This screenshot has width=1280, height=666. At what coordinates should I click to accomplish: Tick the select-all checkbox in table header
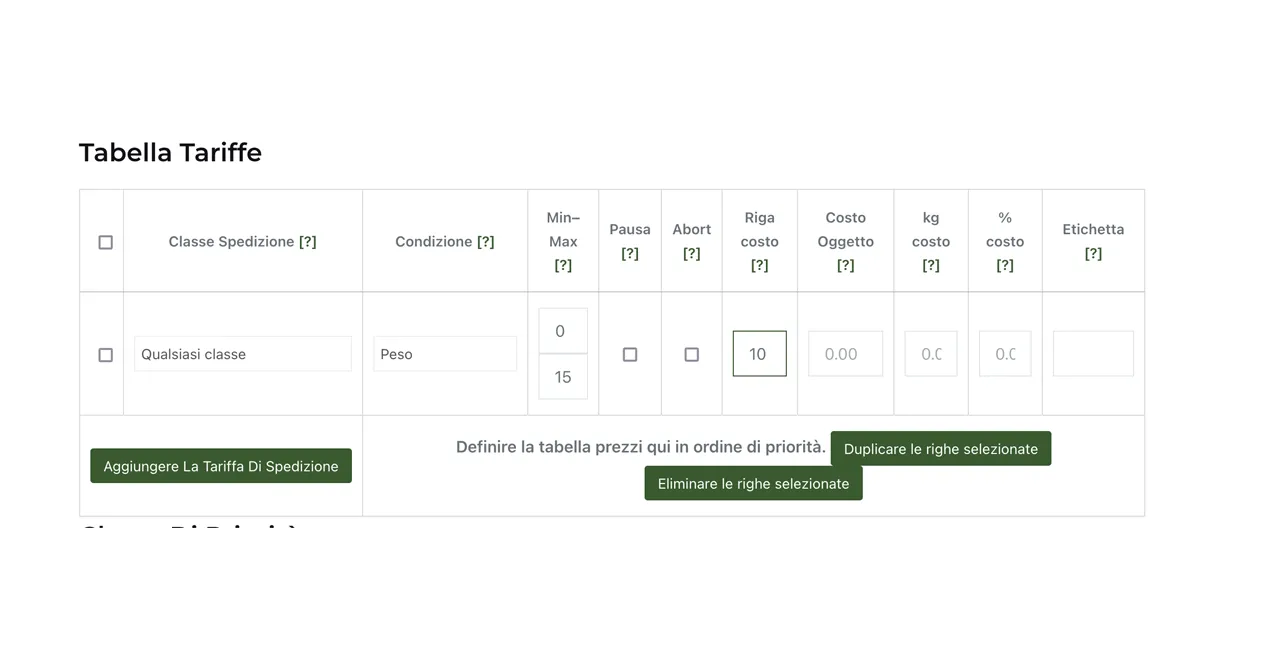(x=106, y=242)
